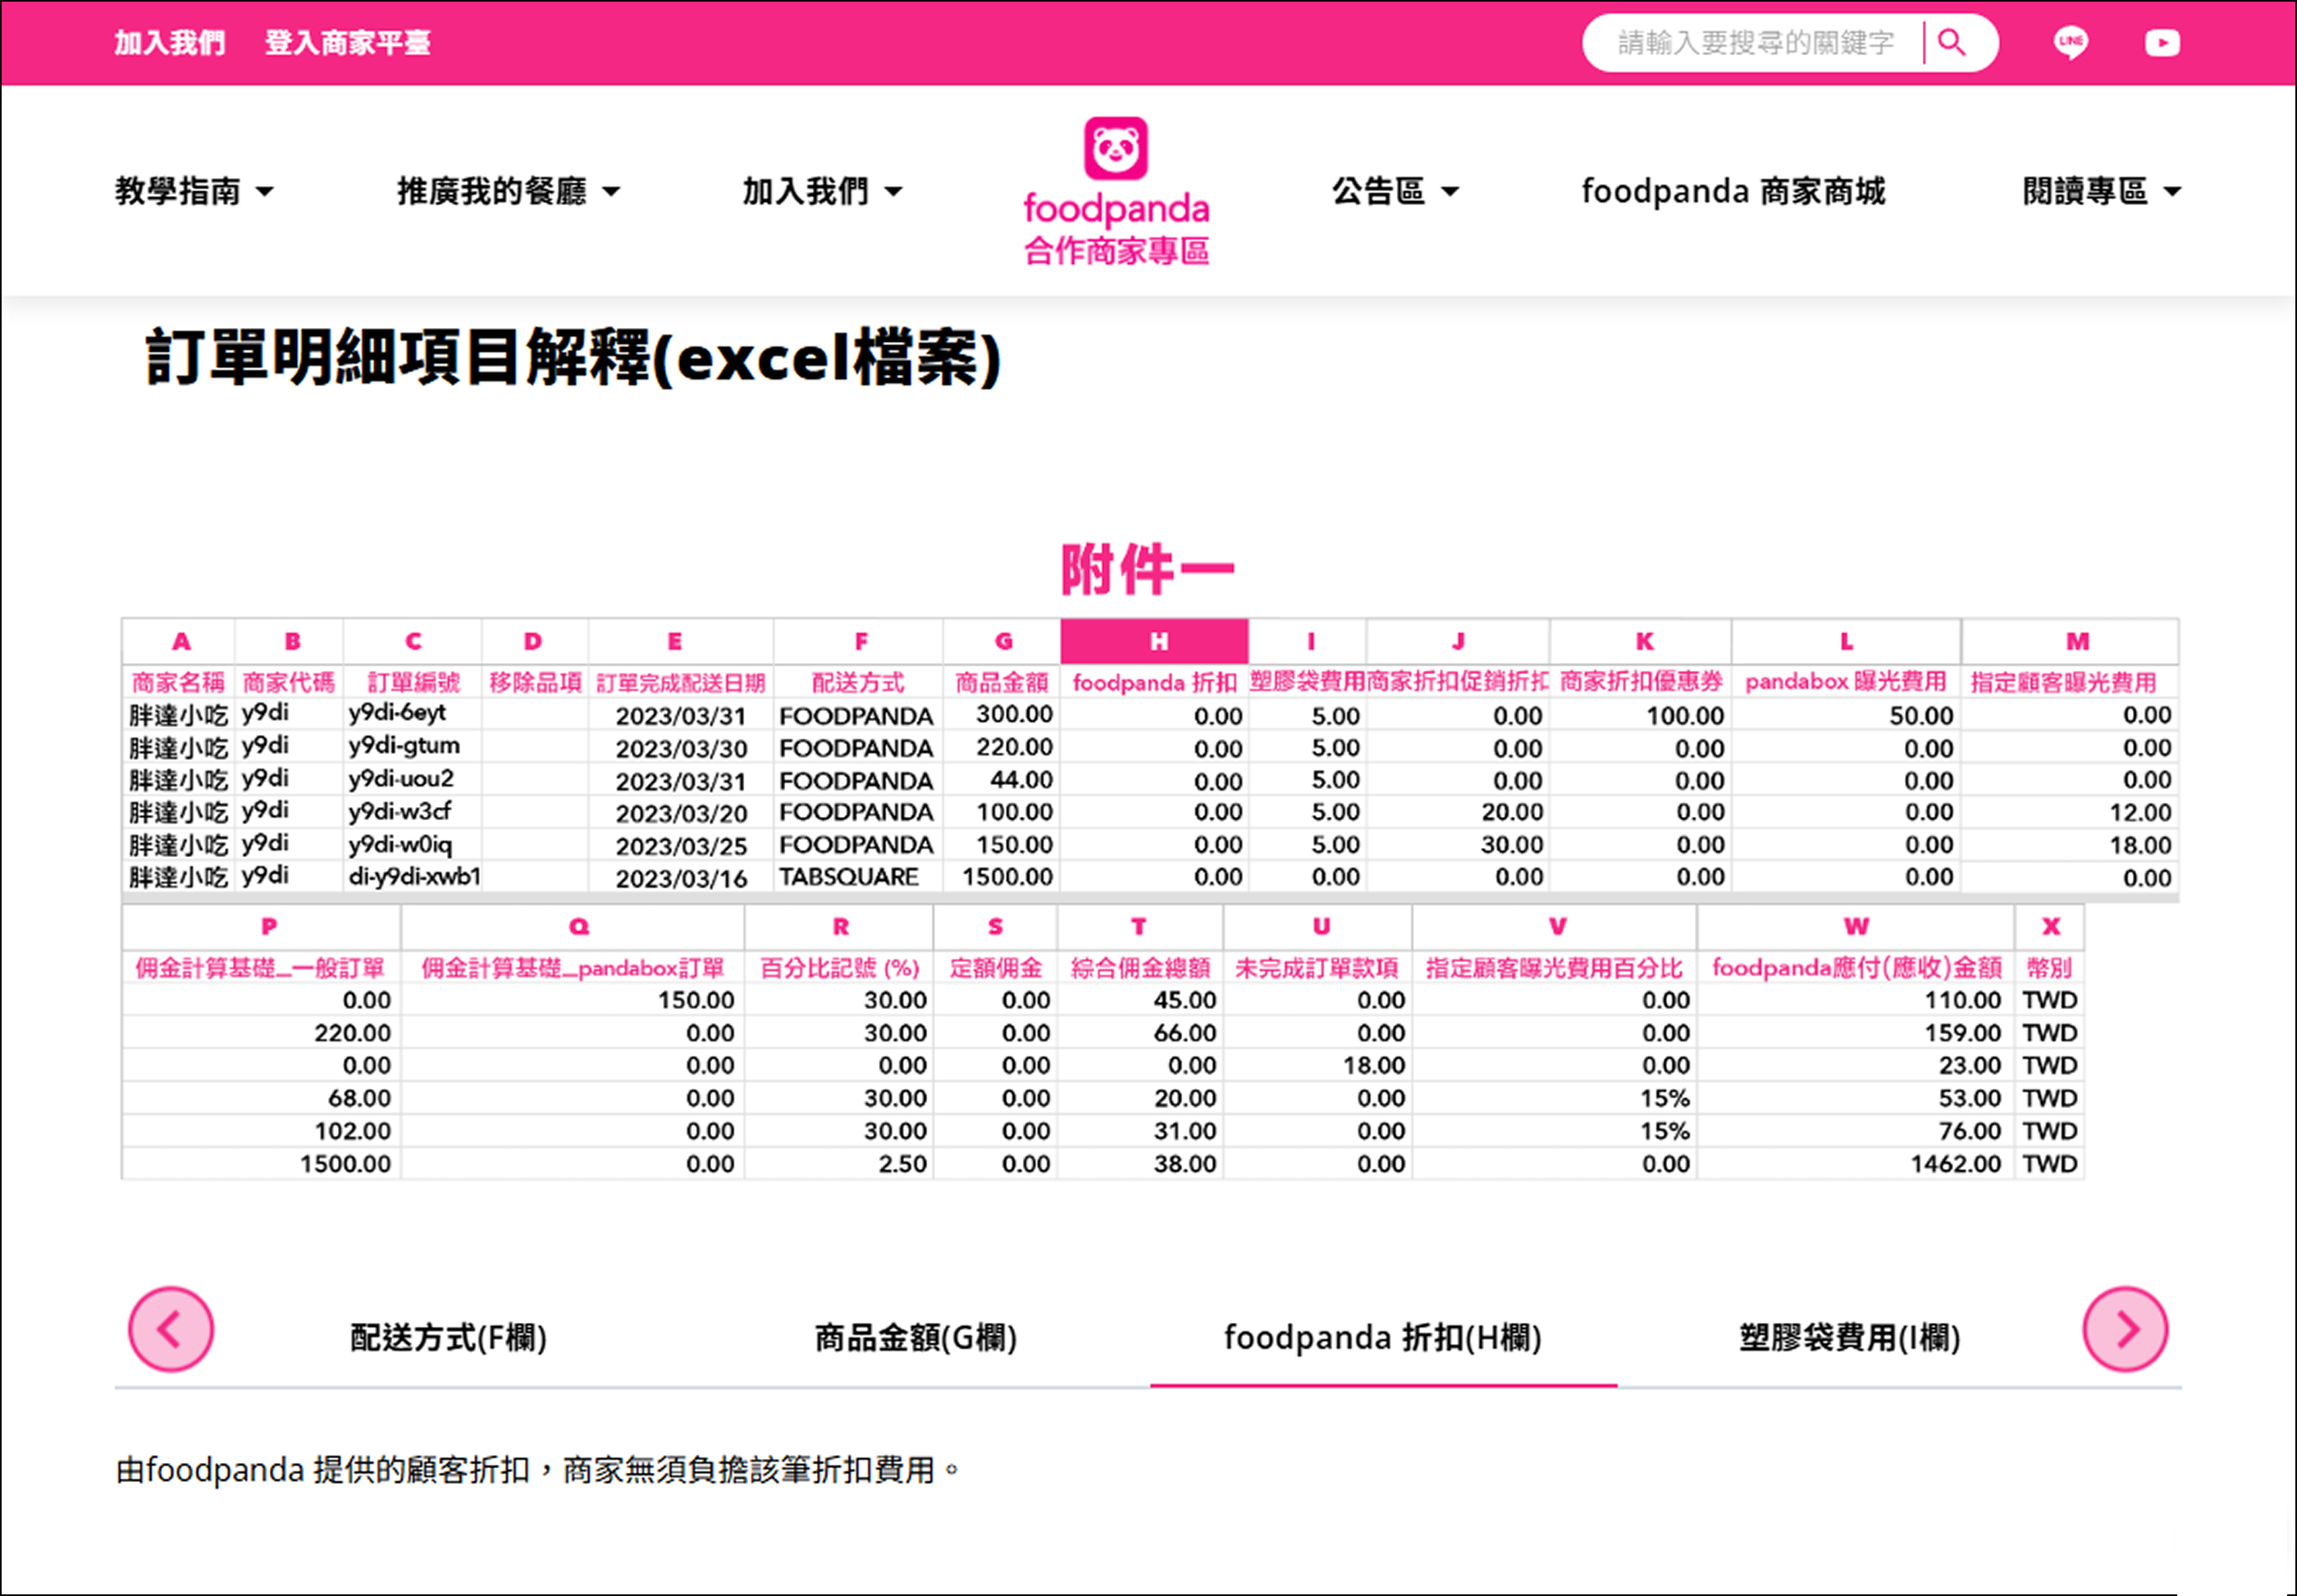
Task: Open the LINE chat icon
Action: [2070, 42]
